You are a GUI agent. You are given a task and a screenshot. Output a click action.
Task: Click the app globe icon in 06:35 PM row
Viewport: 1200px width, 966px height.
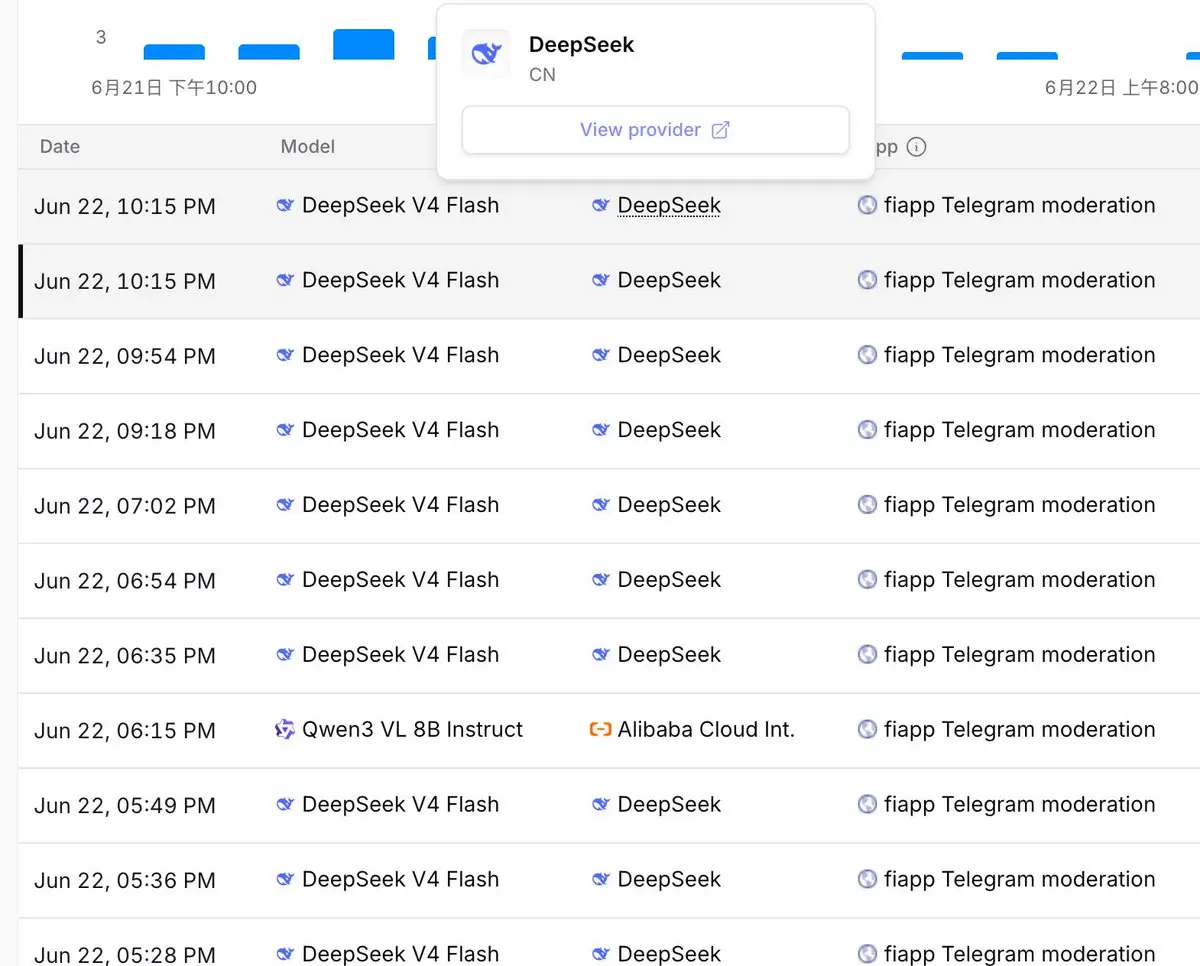tap(867, 655)
